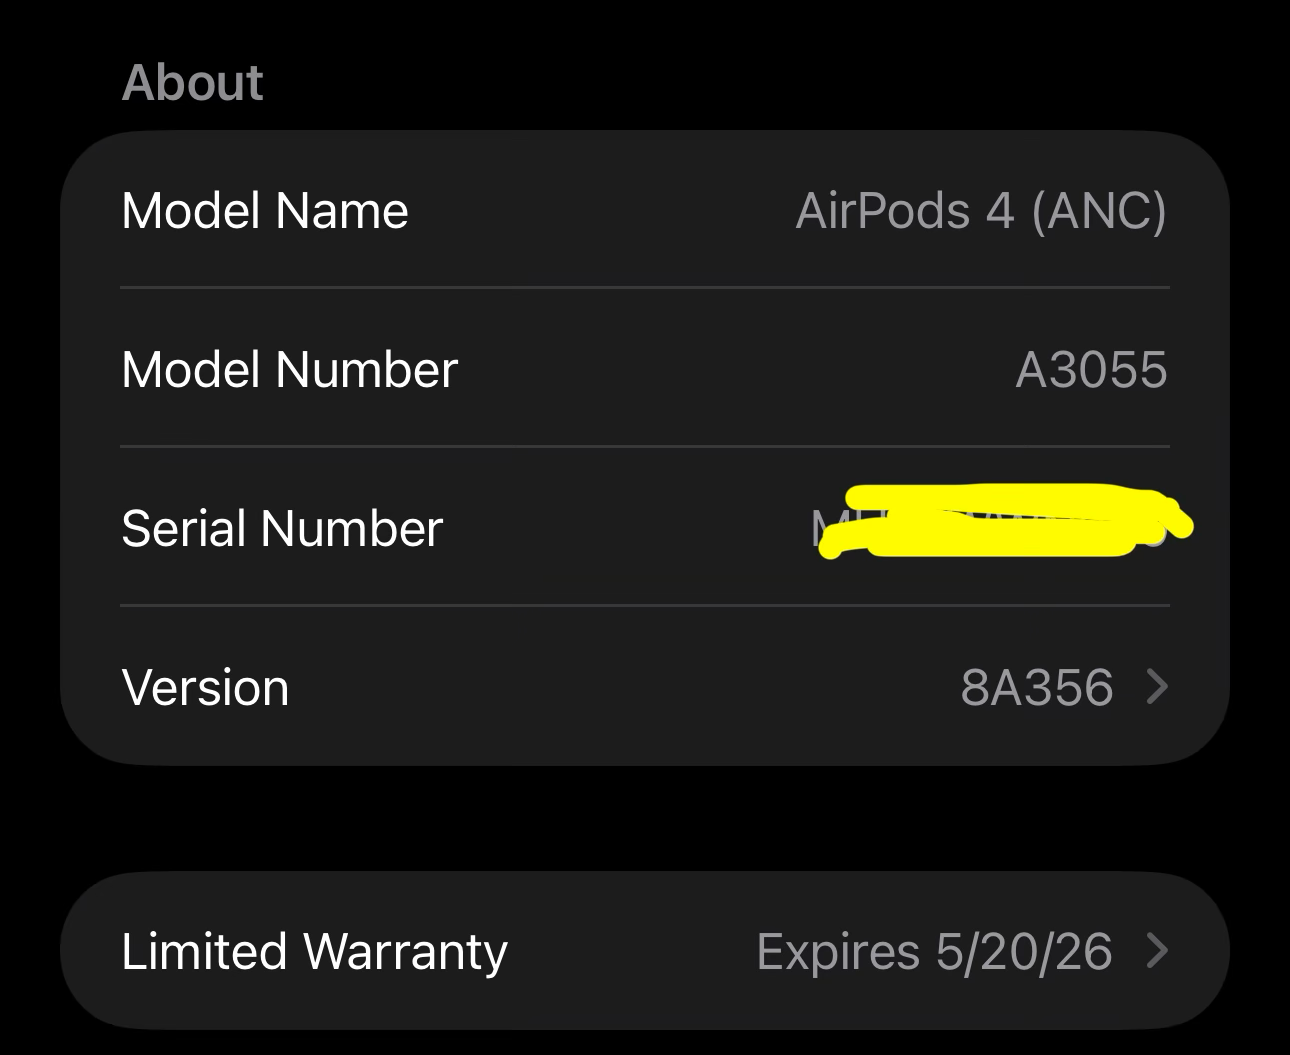Tap the Model Name label
The image size is (1290, 1055).
click(264, 211)
